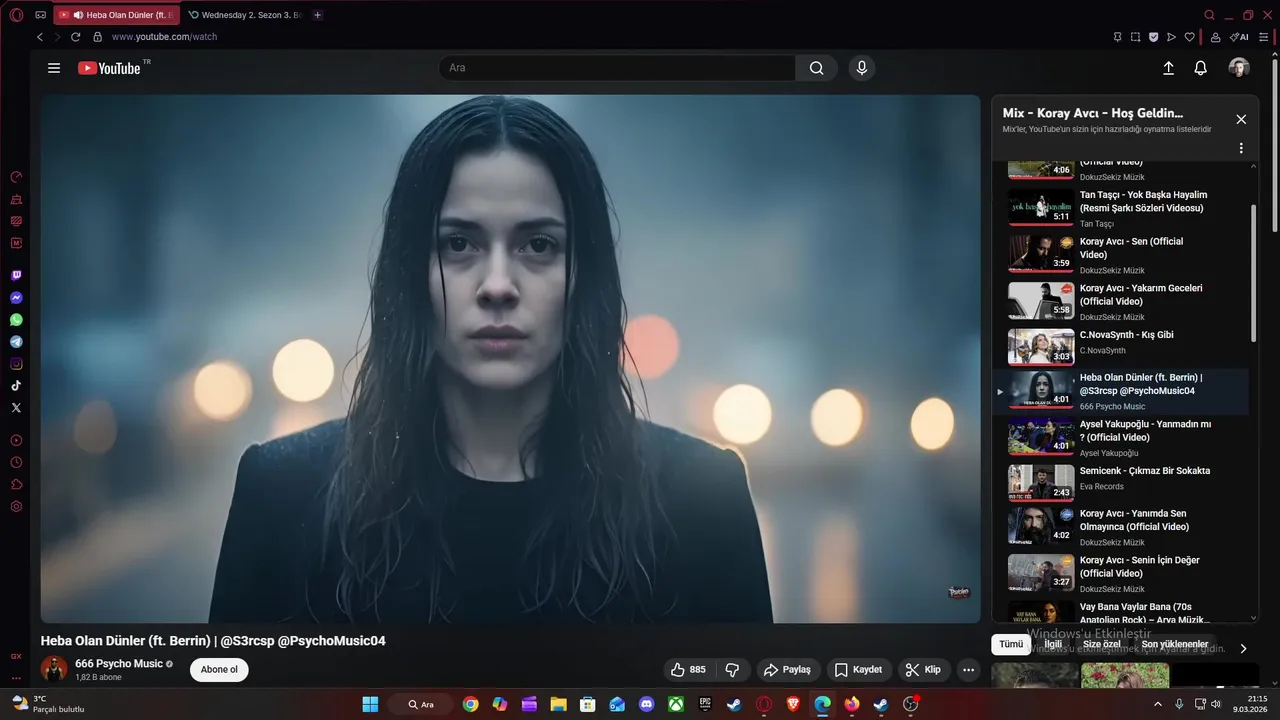Click the Abone ol subscribe button
Image resolution: width=1280 pixels, height=720 pixels.
pyautogui.click(x=219, y=670)
